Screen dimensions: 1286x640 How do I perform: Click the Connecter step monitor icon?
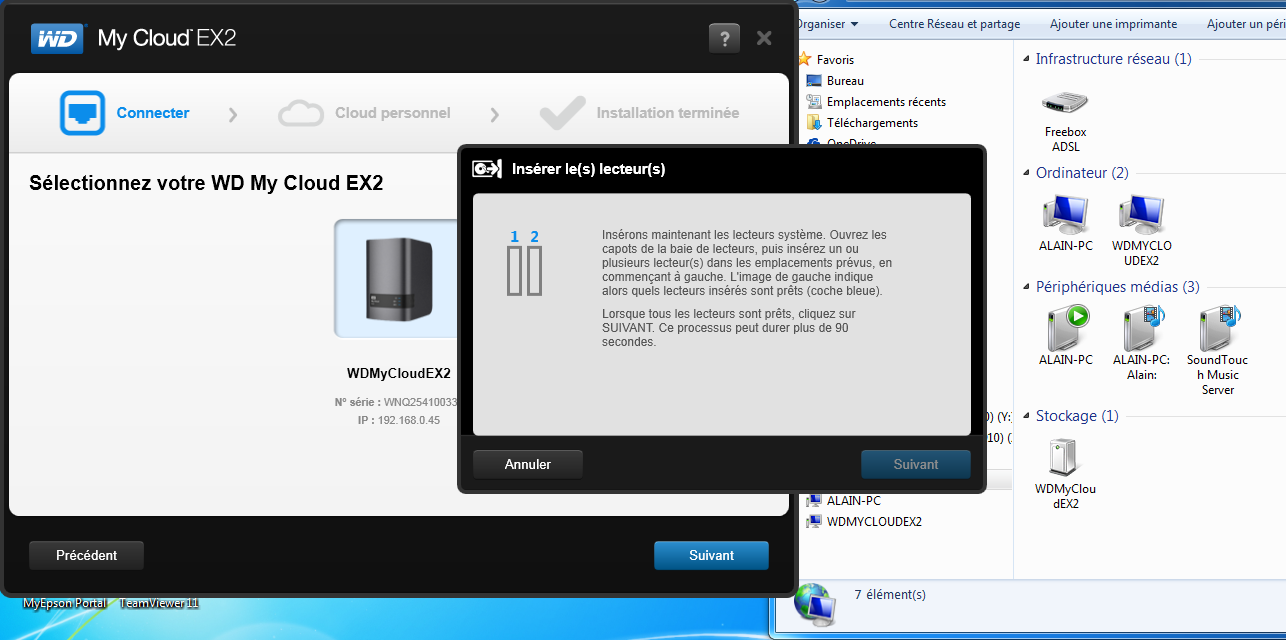(82, 113)
